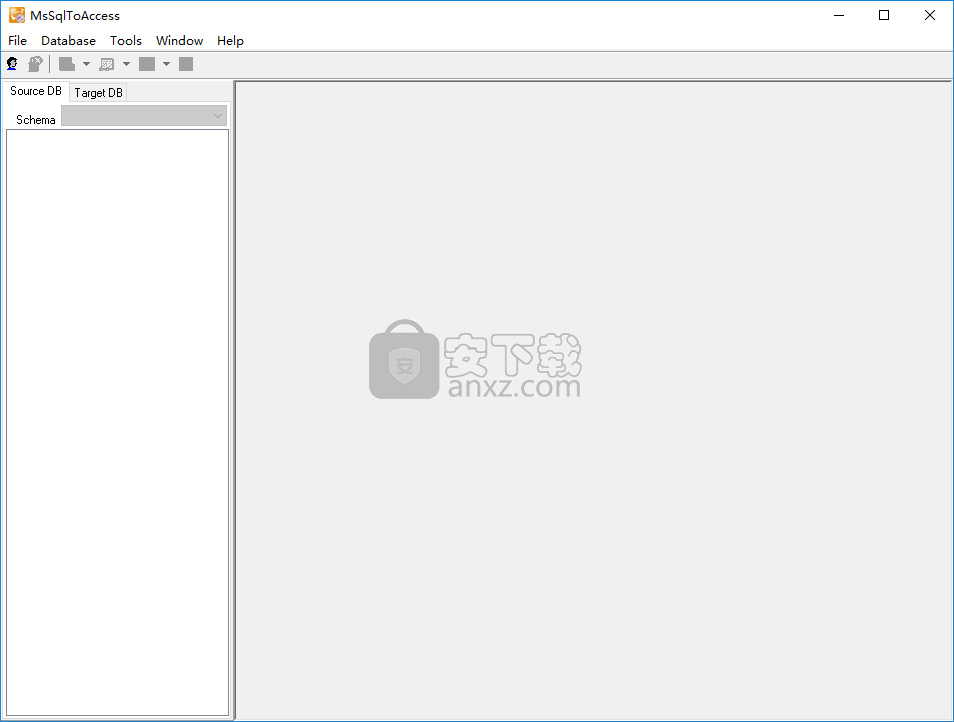Open the Window menu
The height and width of the screenshot is (722, 954).
click(179, 41)
